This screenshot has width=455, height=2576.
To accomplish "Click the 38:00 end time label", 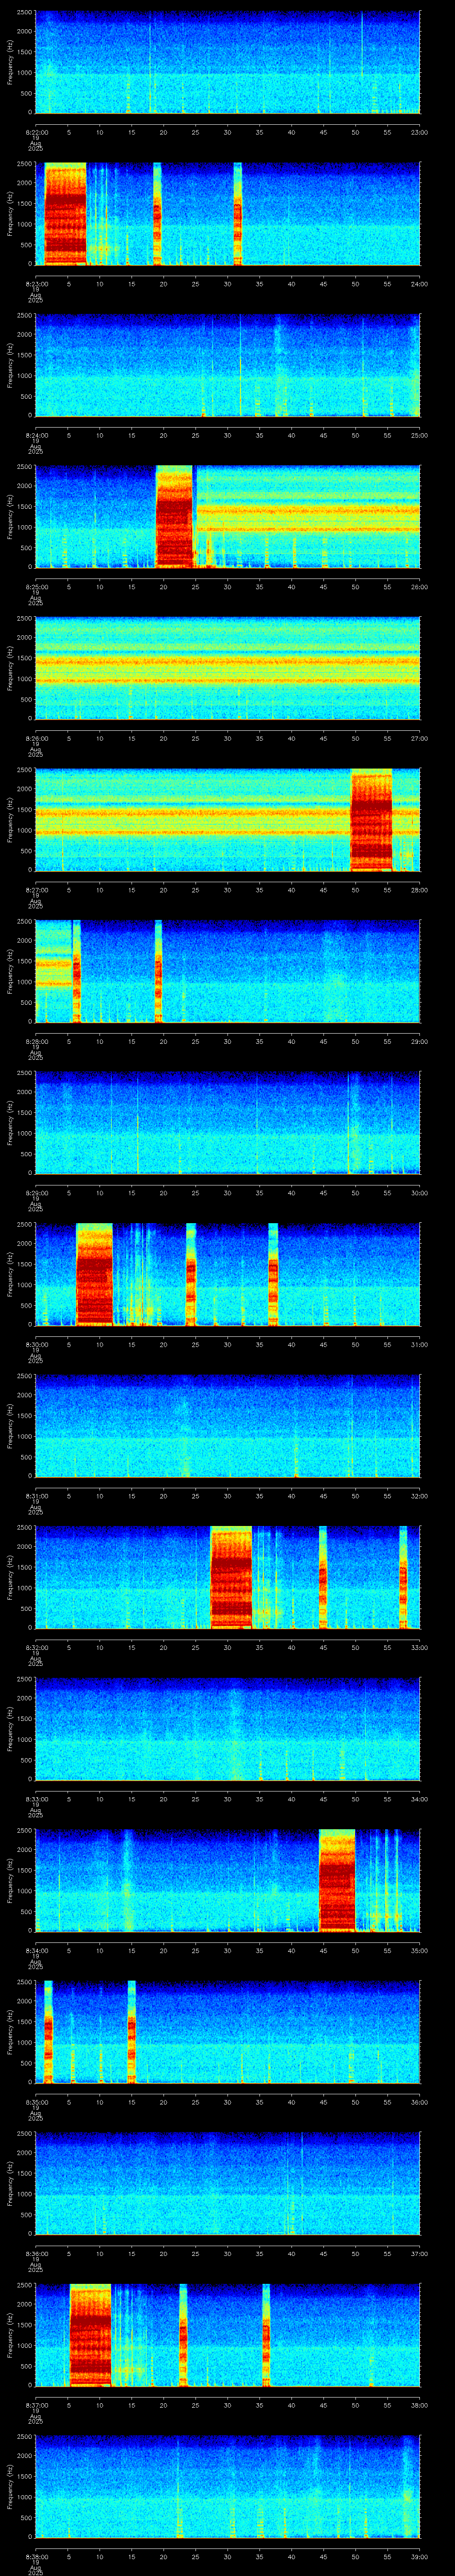I will [419, 2405].
